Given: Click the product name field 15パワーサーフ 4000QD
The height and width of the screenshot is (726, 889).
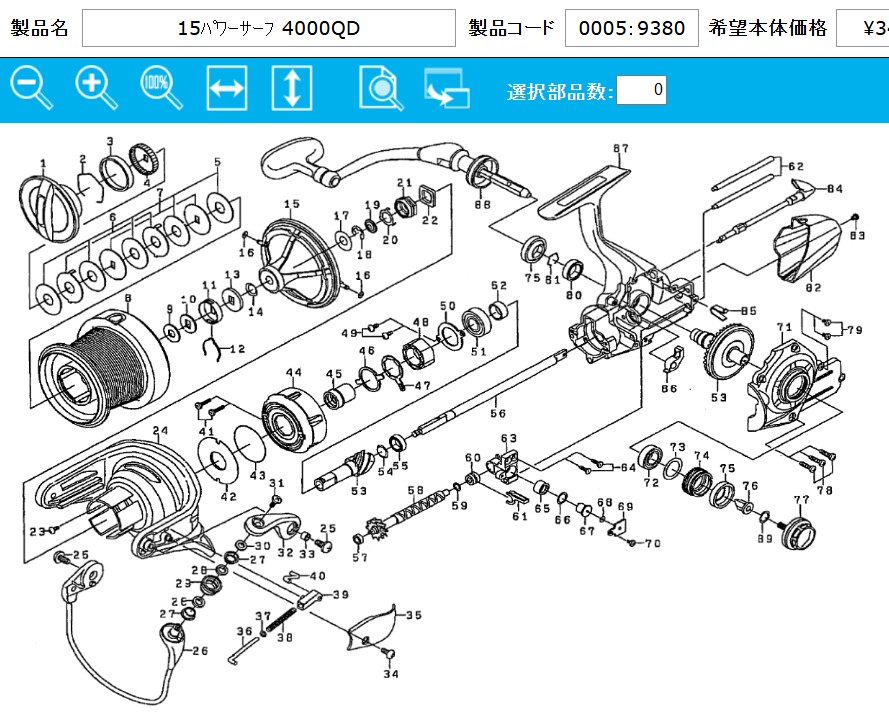Looking at the screenshot, I should point(269,28).
